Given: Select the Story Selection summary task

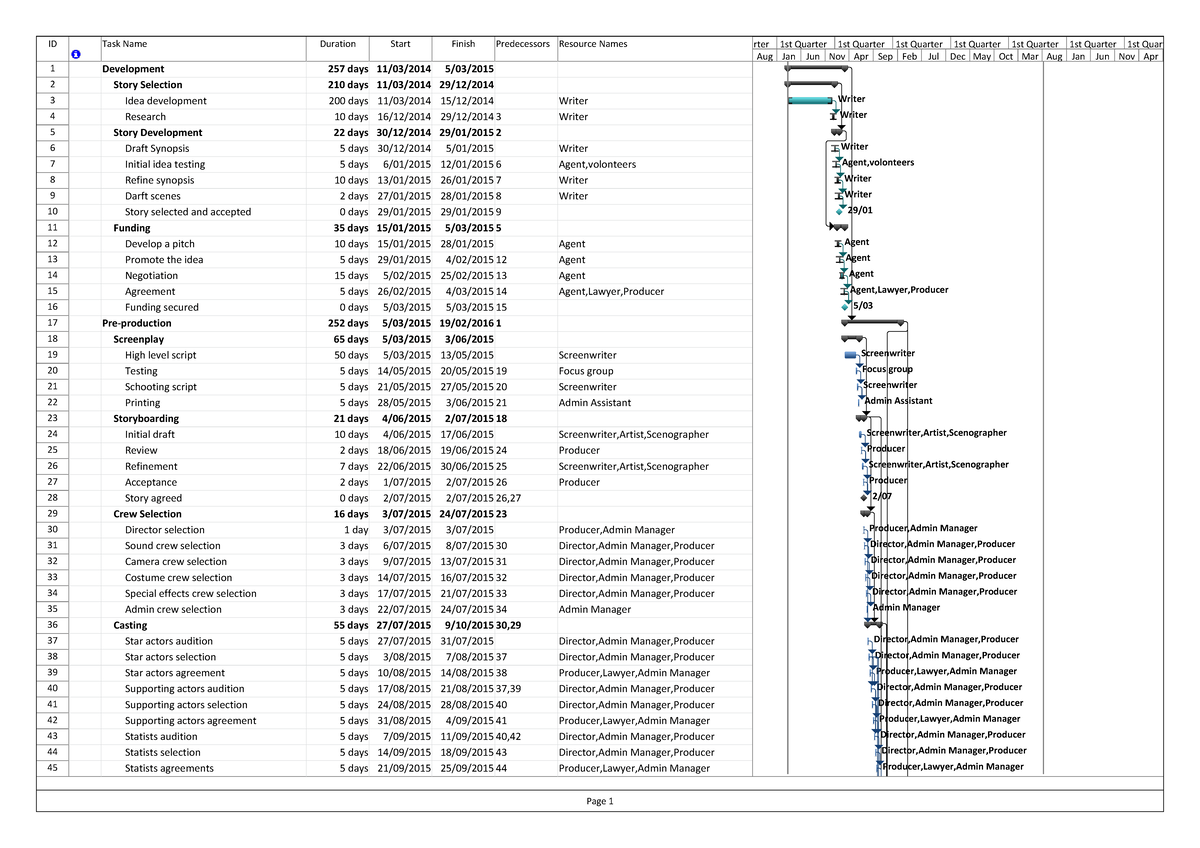Looking at the screenshot, I should point(148,85).
